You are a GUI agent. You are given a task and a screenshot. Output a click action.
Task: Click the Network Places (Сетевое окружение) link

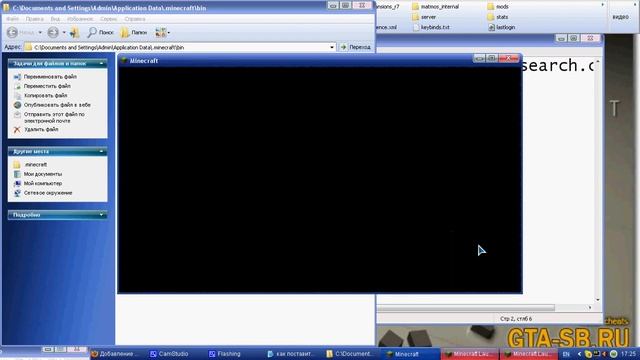coord(48,193)
